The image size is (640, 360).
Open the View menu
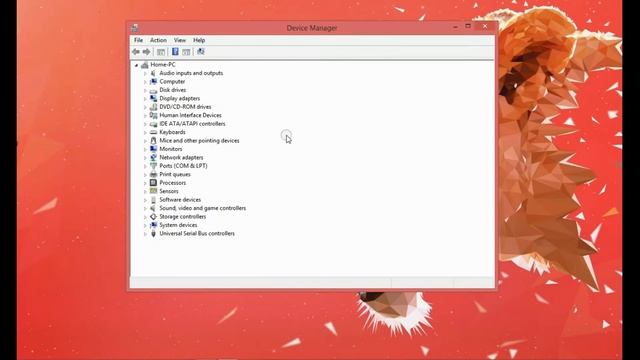pos(180,40)
